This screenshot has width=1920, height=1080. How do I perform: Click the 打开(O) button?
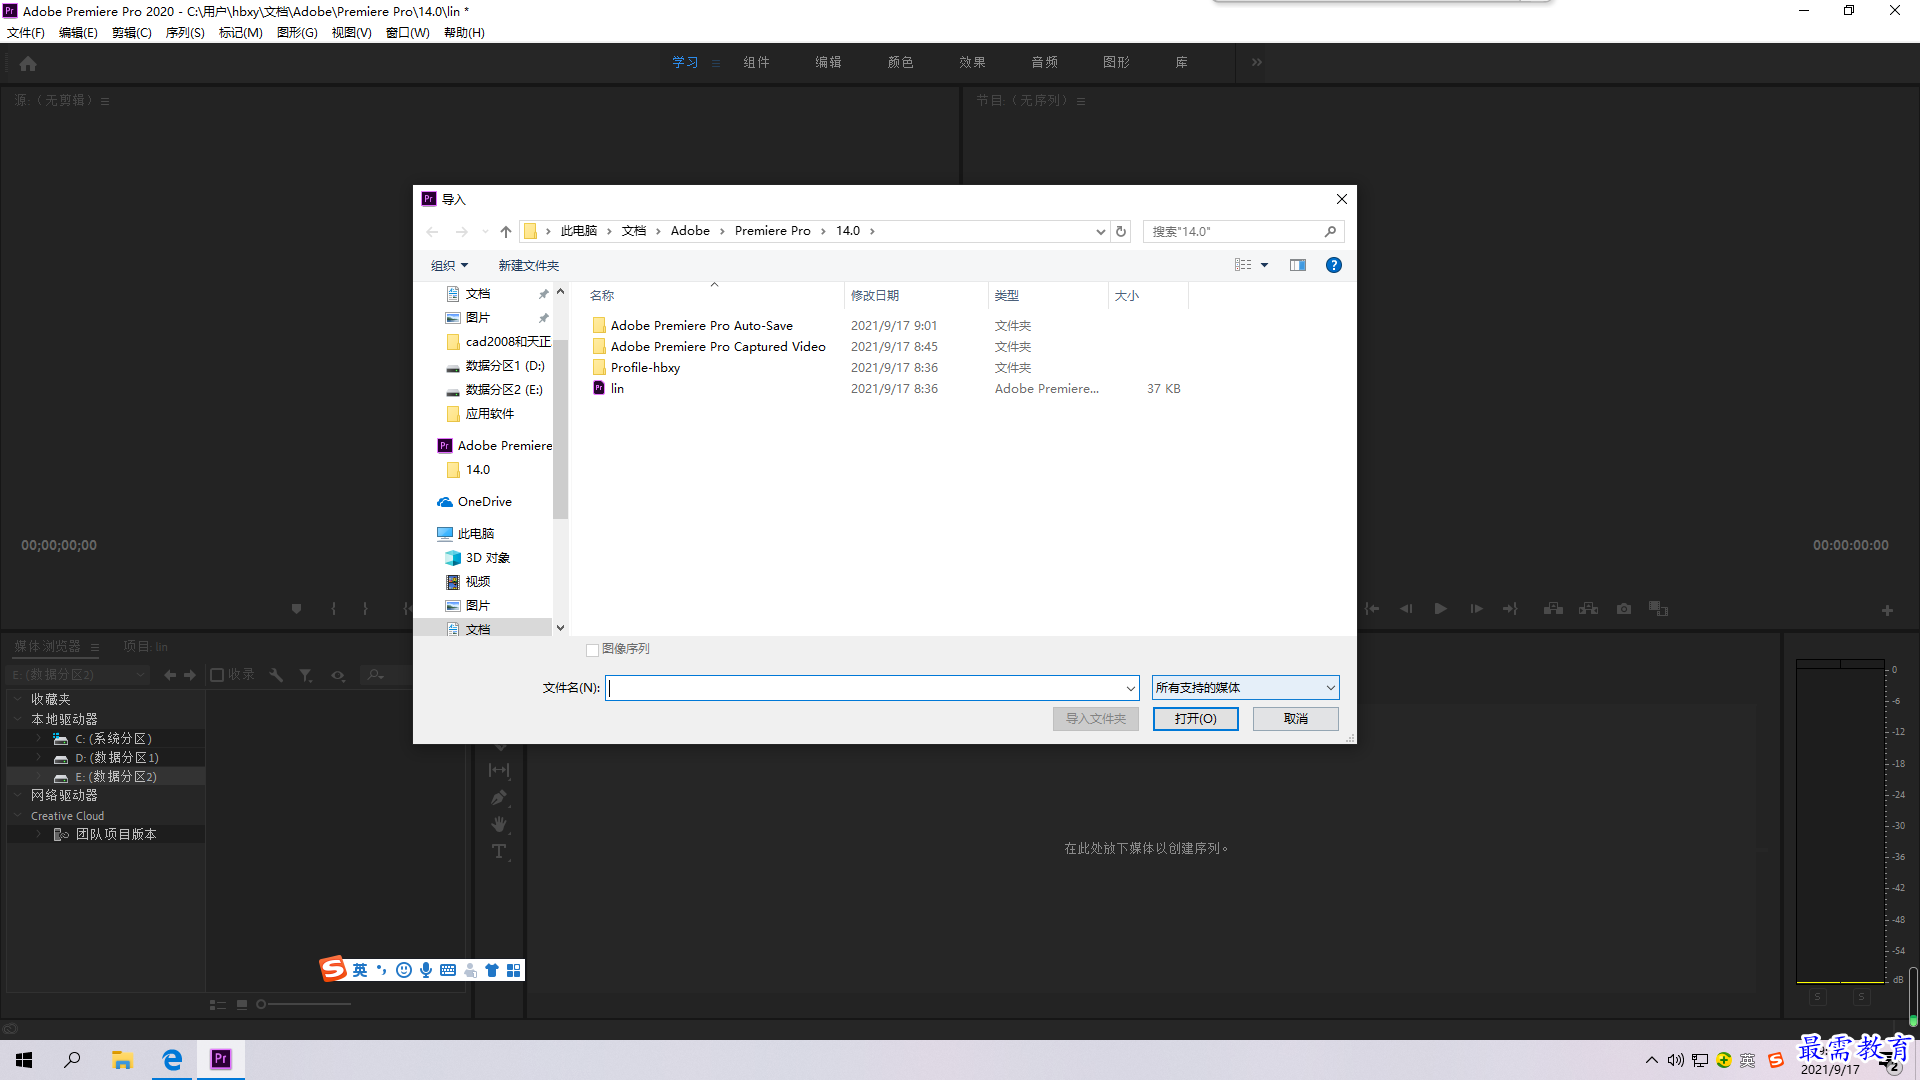tap(1195, 719)
